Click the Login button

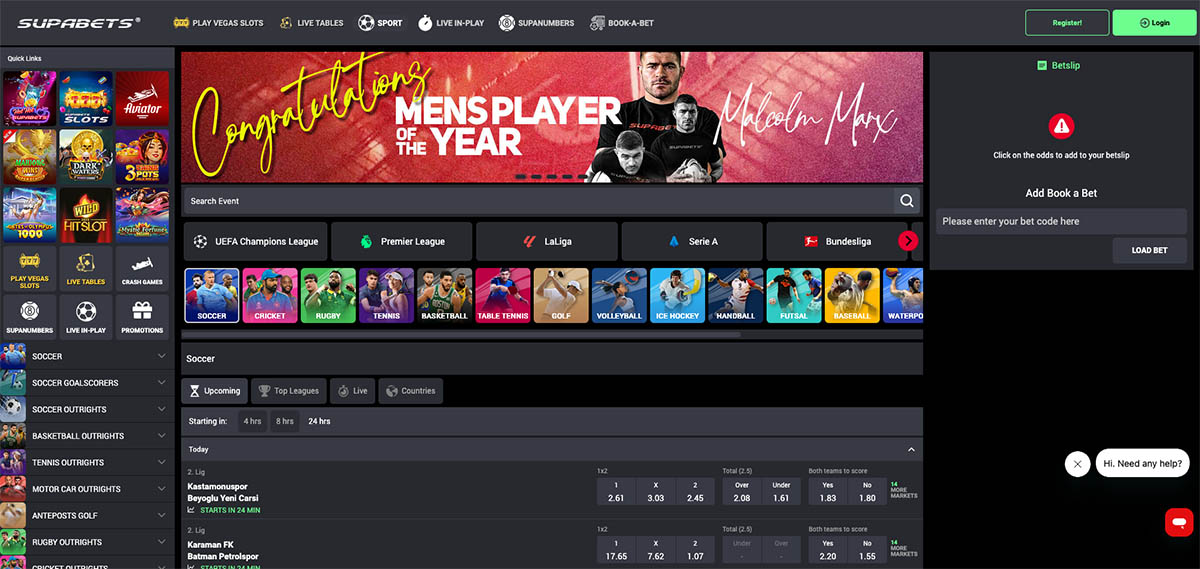pos(1154,22)
